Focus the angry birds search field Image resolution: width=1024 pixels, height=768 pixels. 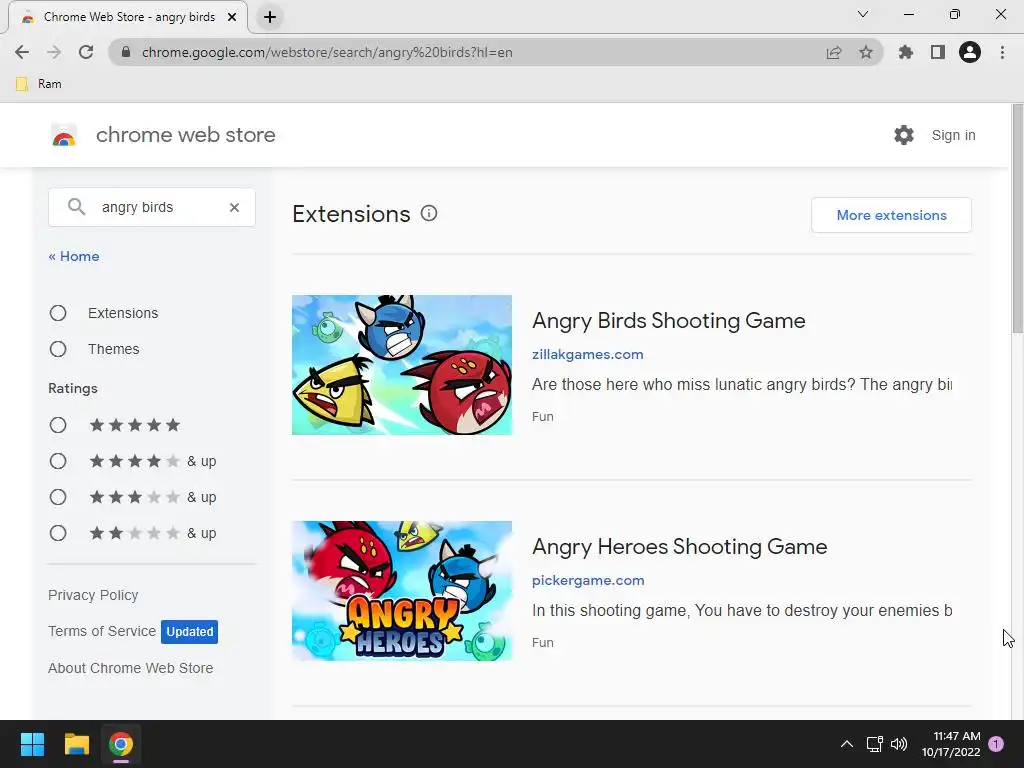(x=152, y=207)
